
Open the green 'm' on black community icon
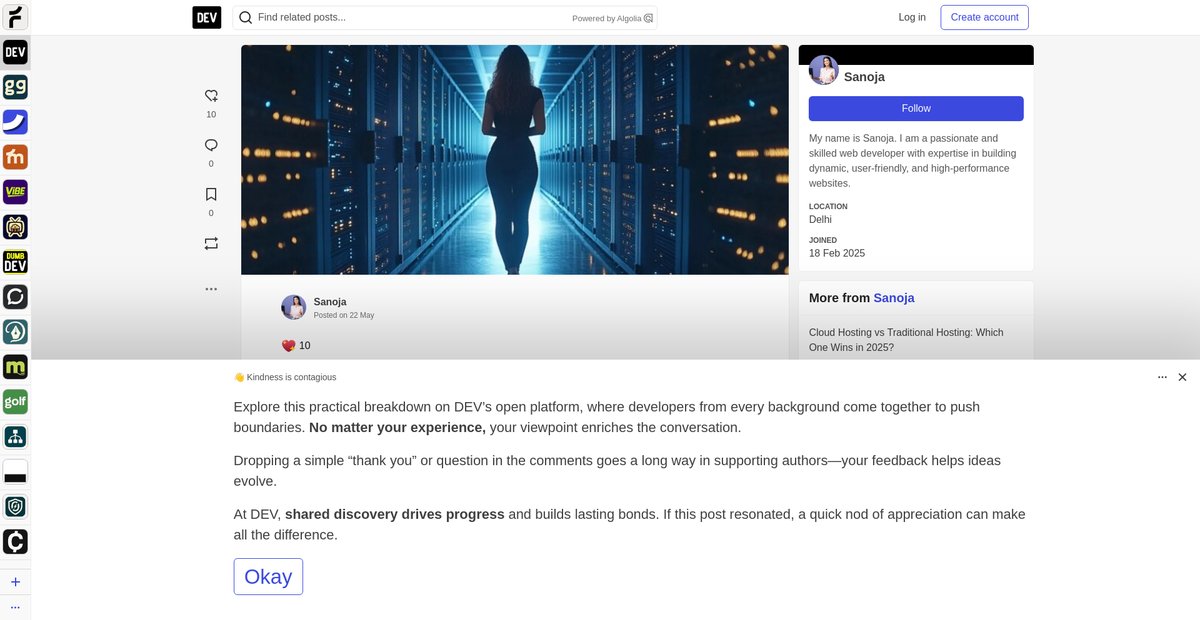click(x=15, y=367)
